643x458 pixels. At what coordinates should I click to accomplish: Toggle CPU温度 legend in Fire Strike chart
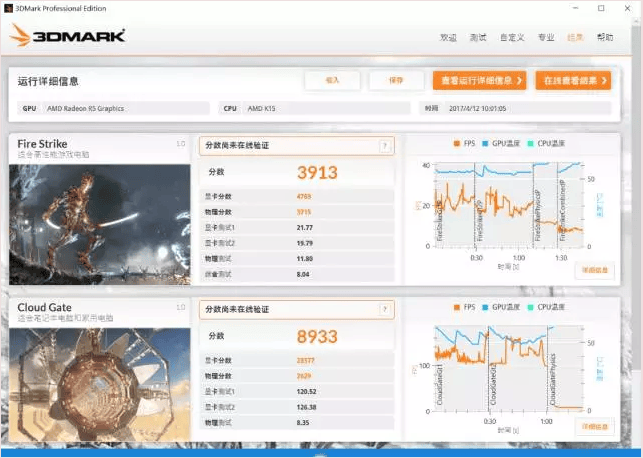[x=546, y=144]
